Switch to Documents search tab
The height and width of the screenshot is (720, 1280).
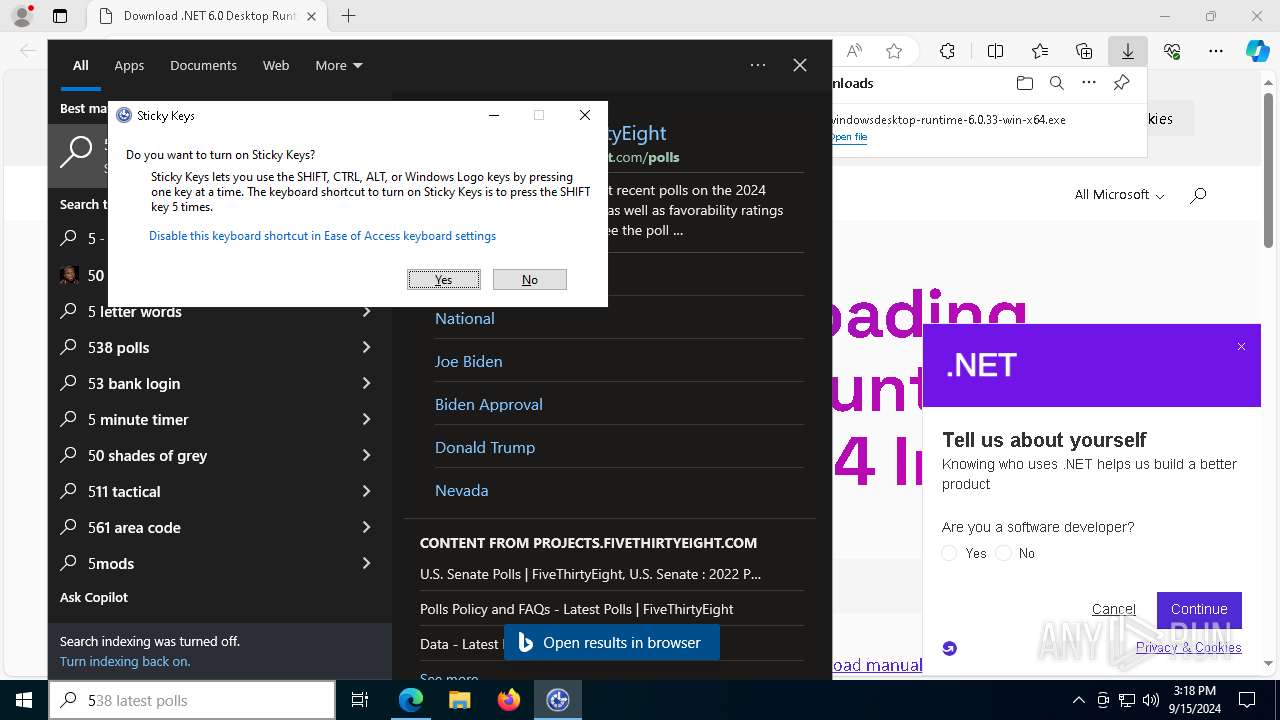pos(203,65)
